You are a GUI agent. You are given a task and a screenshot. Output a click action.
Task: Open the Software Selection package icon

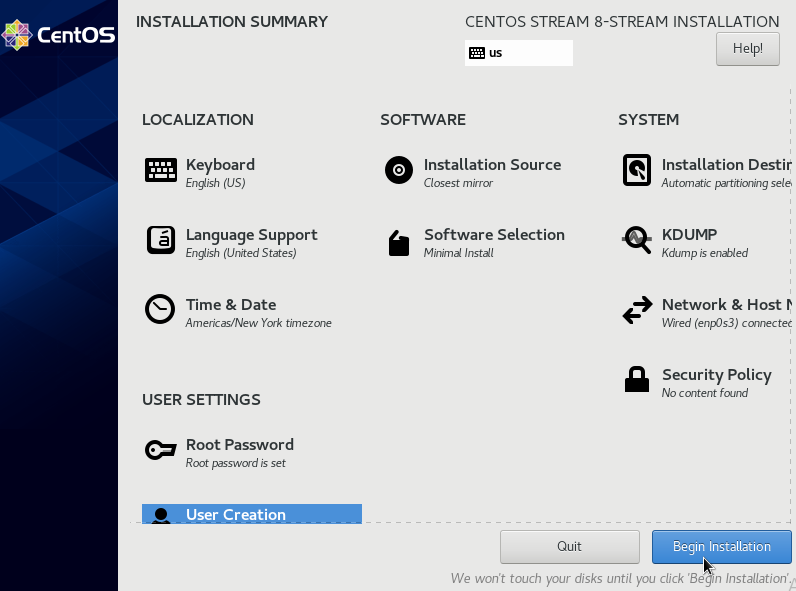pyautogui.click(x=399, y=243)
